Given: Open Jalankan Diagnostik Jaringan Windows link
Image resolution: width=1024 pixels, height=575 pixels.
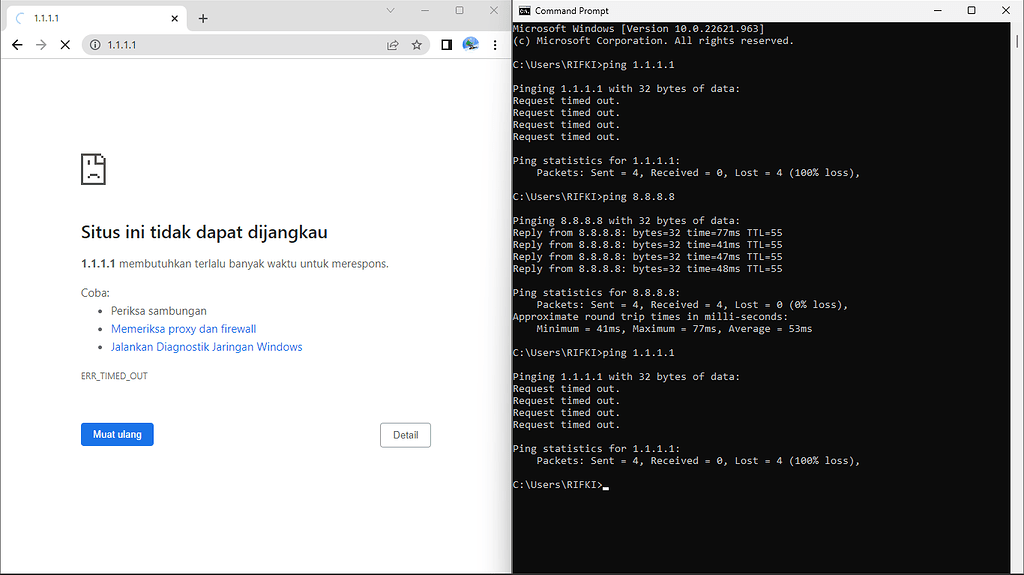Looking at the screenshot, I should click(x=206, y=347).
